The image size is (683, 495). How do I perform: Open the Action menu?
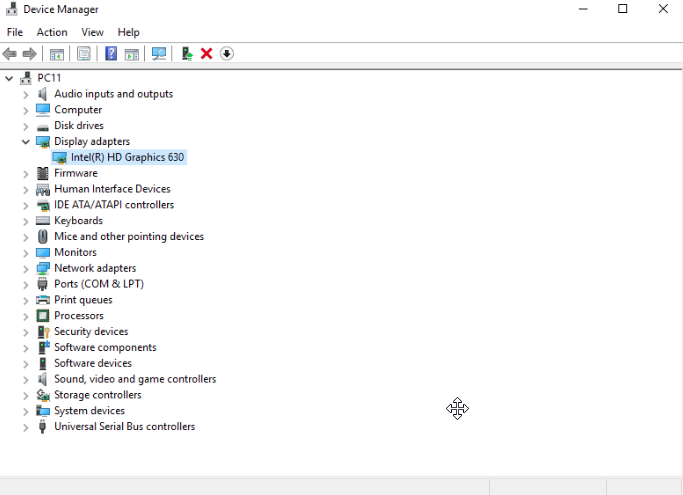coord(52,32)
